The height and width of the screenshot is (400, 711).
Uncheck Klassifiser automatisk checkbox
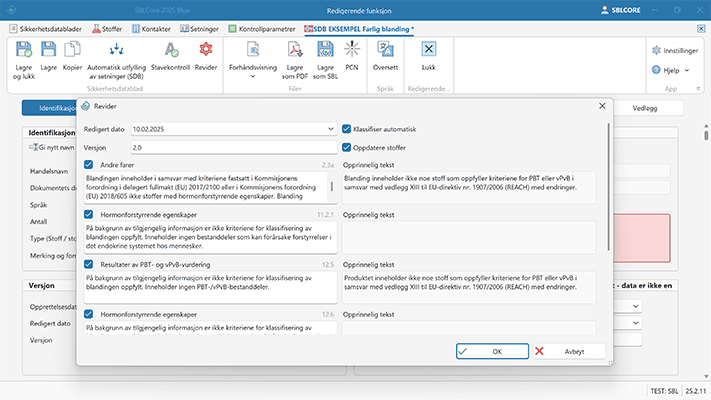347,129
